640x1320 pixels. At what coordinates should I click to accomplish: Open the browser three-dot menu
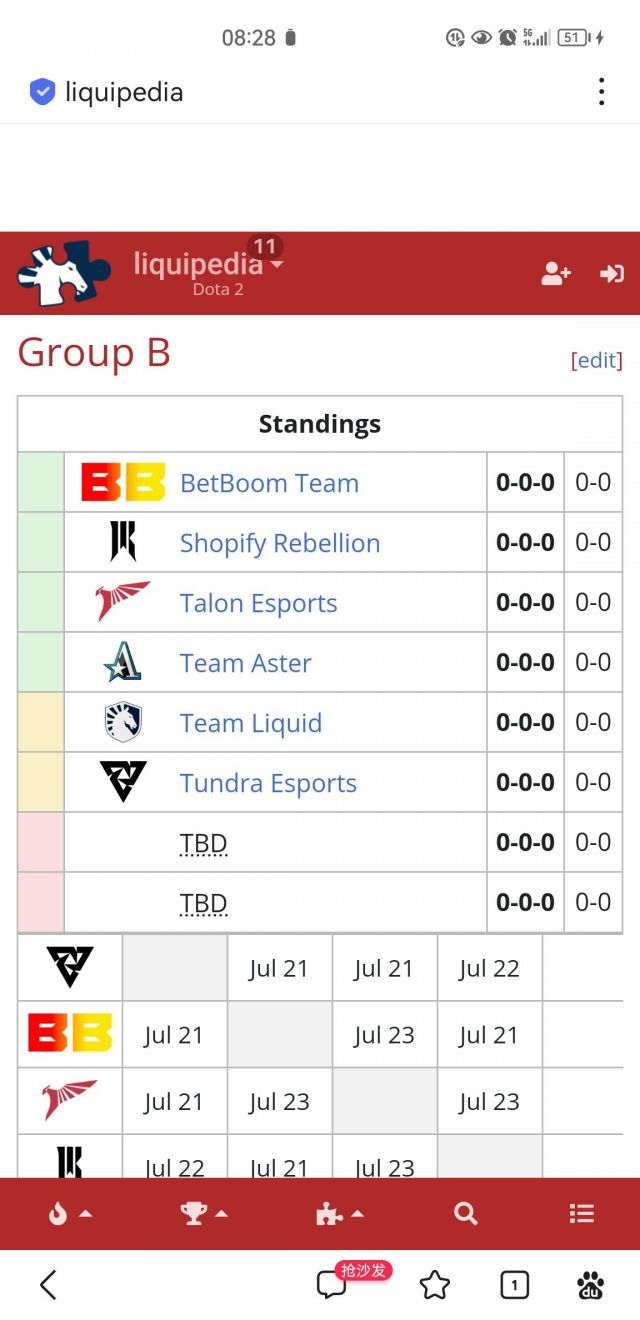click(x=601, y=92)
